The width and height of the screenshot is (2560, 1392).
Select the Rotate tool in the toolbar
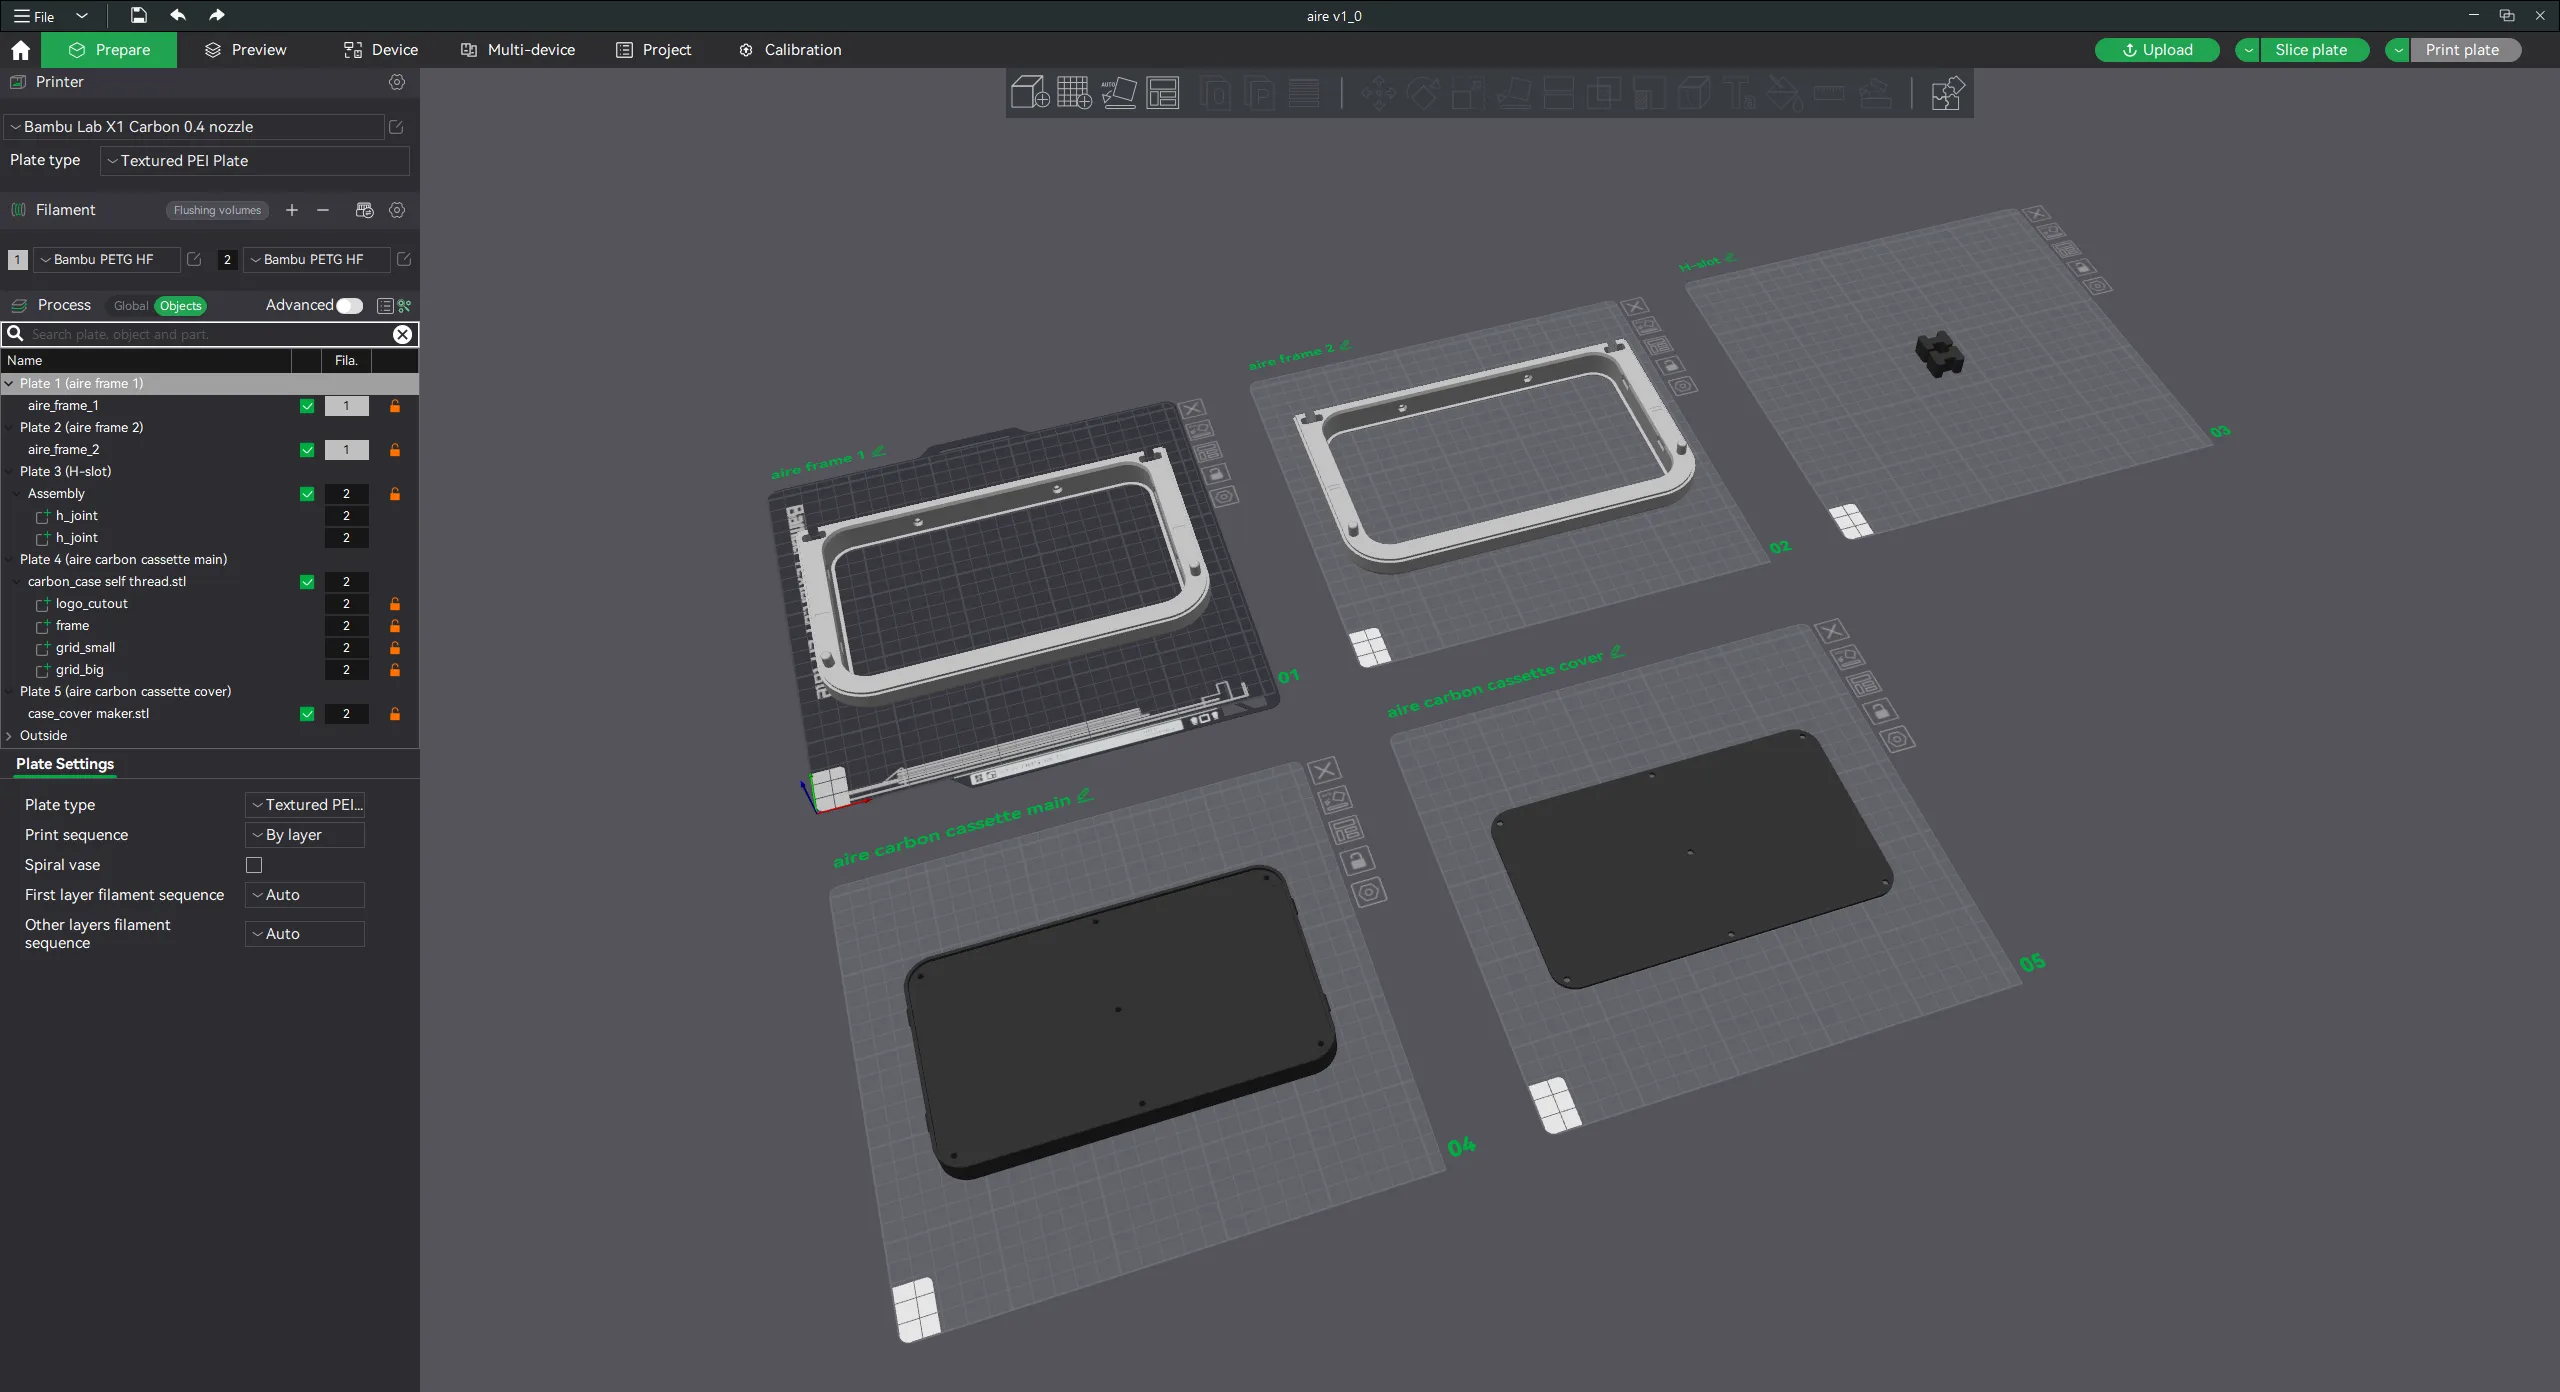click(x=1423, y=93)
